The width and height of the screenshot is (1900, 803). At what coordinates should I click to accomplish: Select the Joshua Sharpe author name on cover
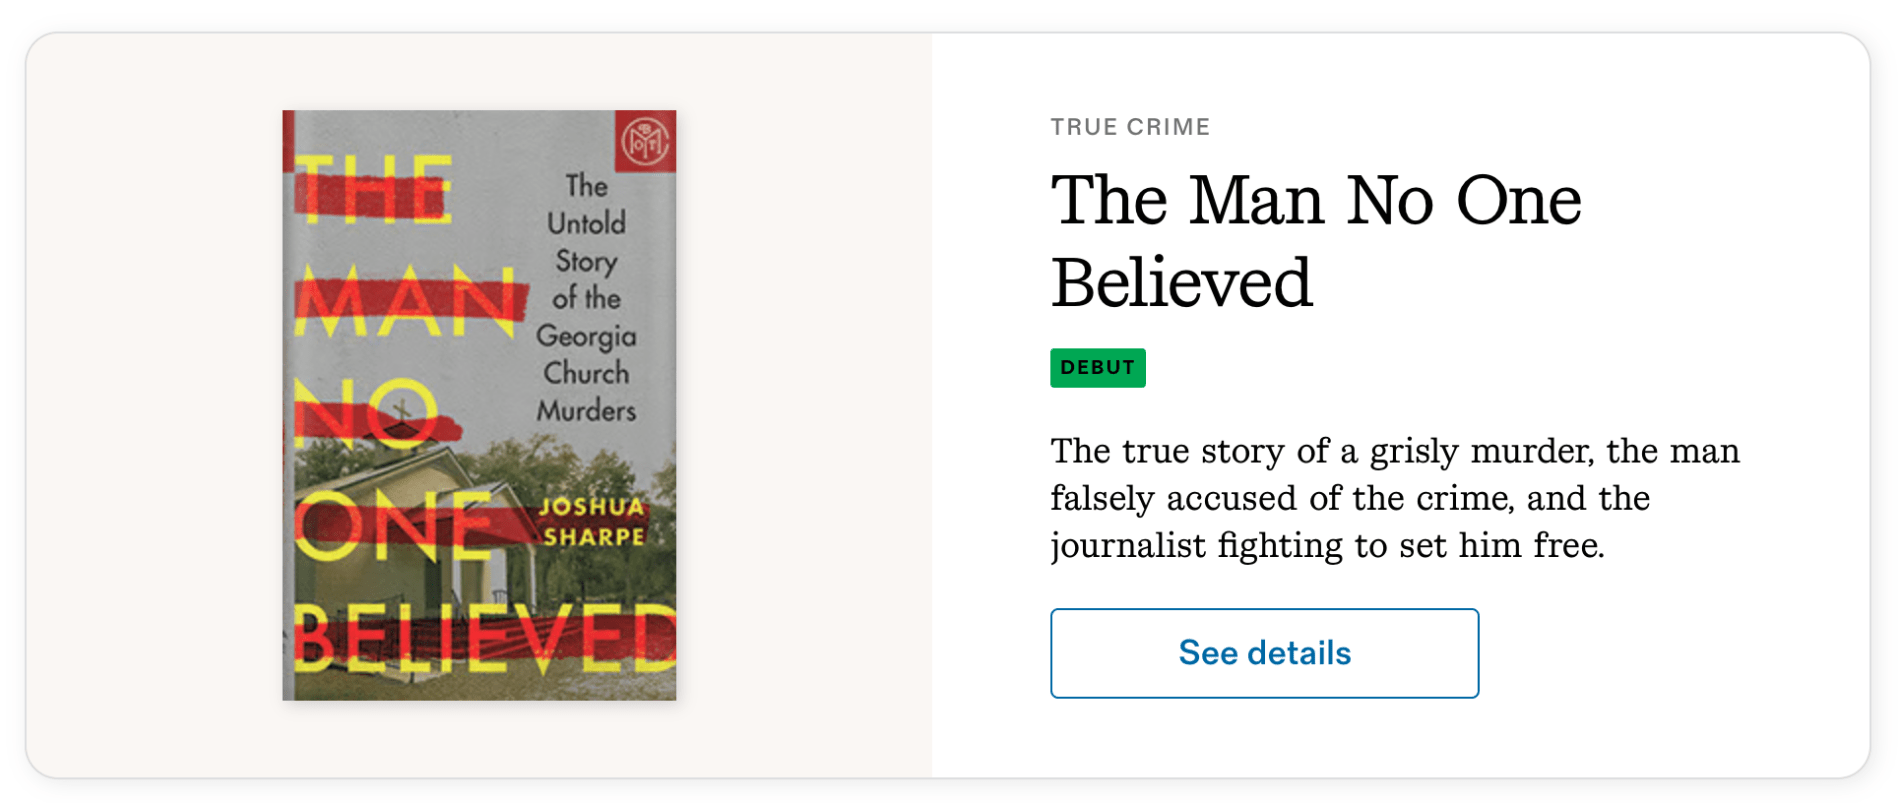point(592,522)
